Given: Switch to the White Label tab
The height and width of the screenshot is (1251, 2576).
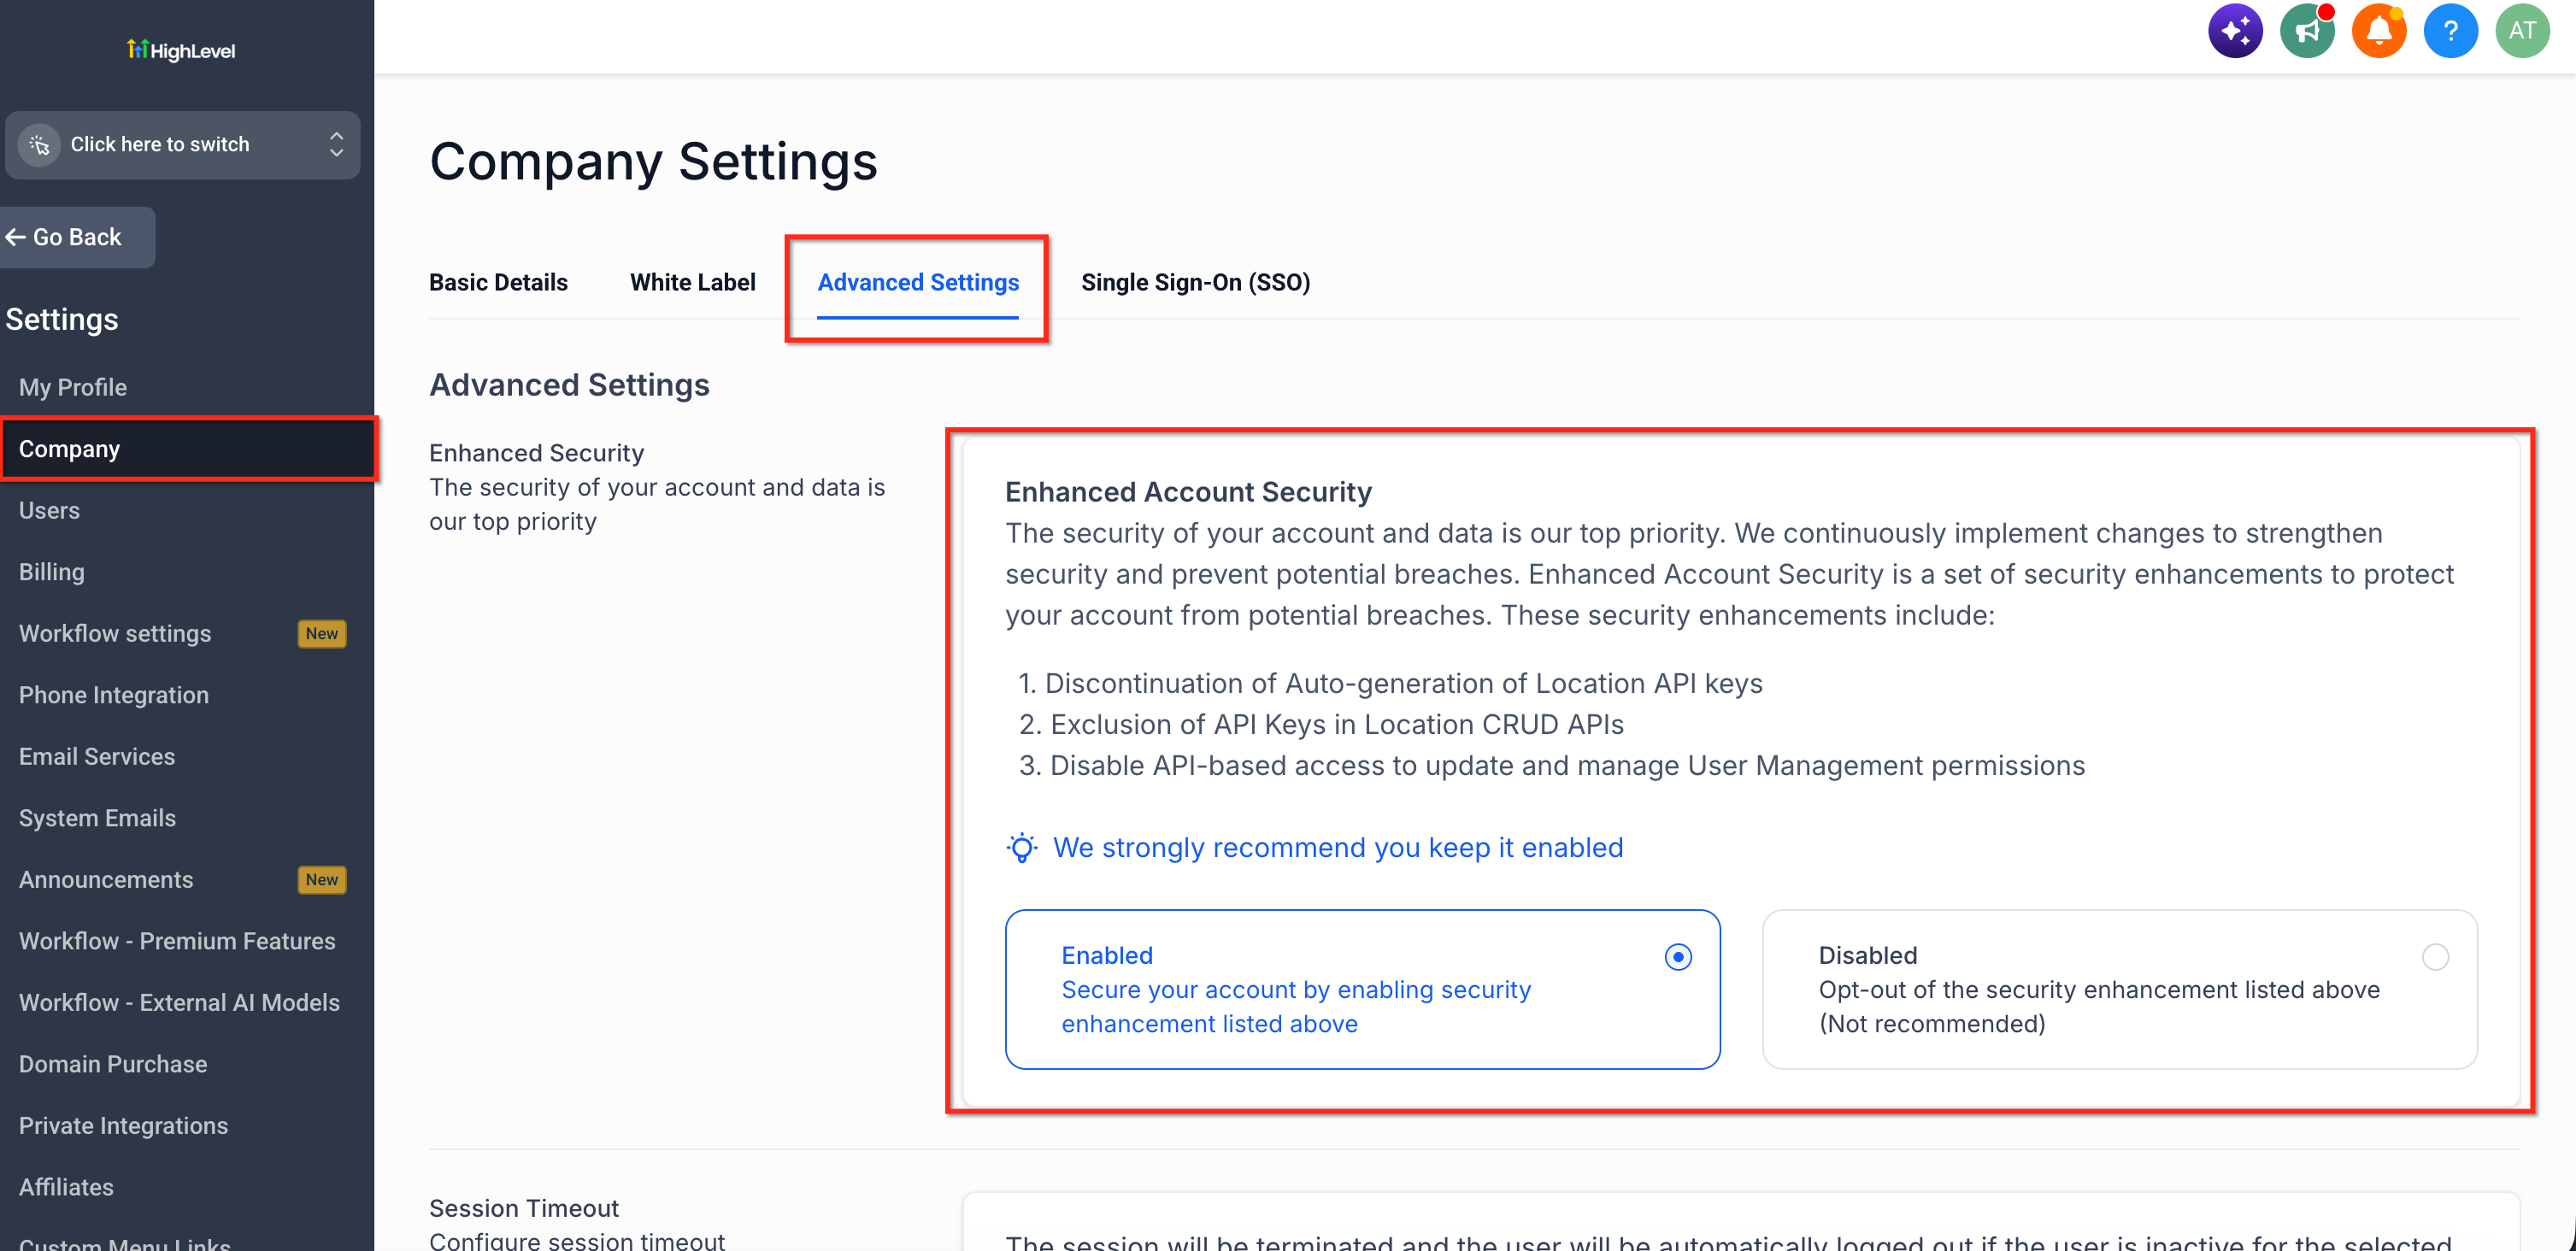Looking at the screenshot, I should click(x=692, y=283).
